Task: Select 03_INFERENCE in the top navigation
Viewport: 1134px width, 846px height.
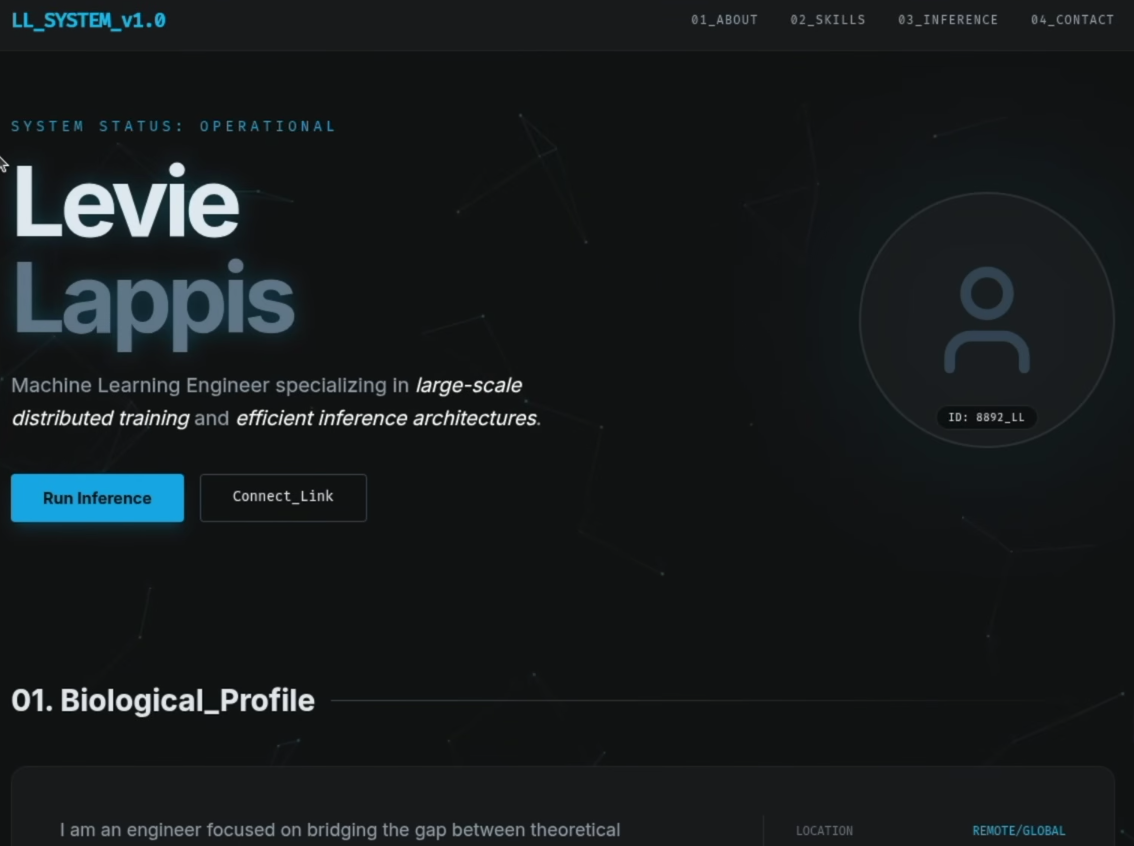Action: click(x=947, y=20)
